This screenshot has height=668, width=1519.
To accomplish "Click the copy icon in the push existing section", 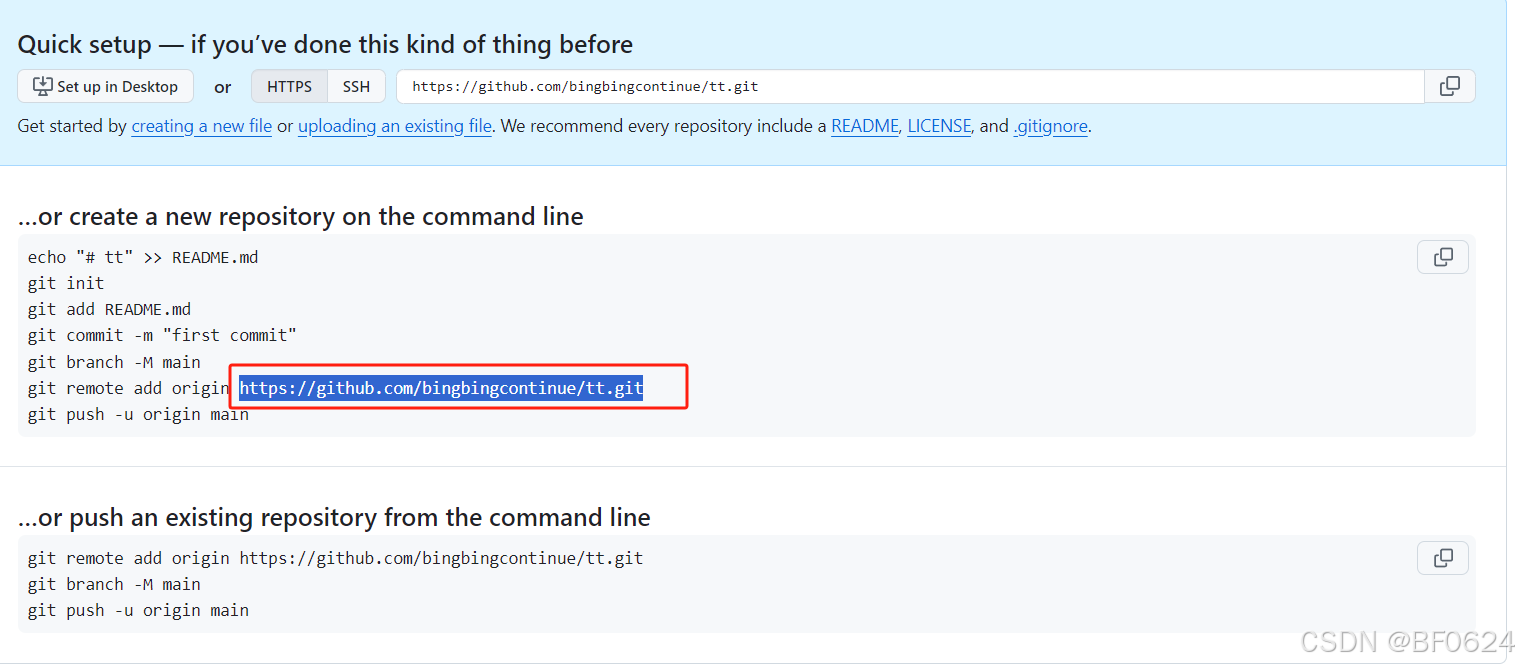I will pyautogui.click(x=1442, y=558).
